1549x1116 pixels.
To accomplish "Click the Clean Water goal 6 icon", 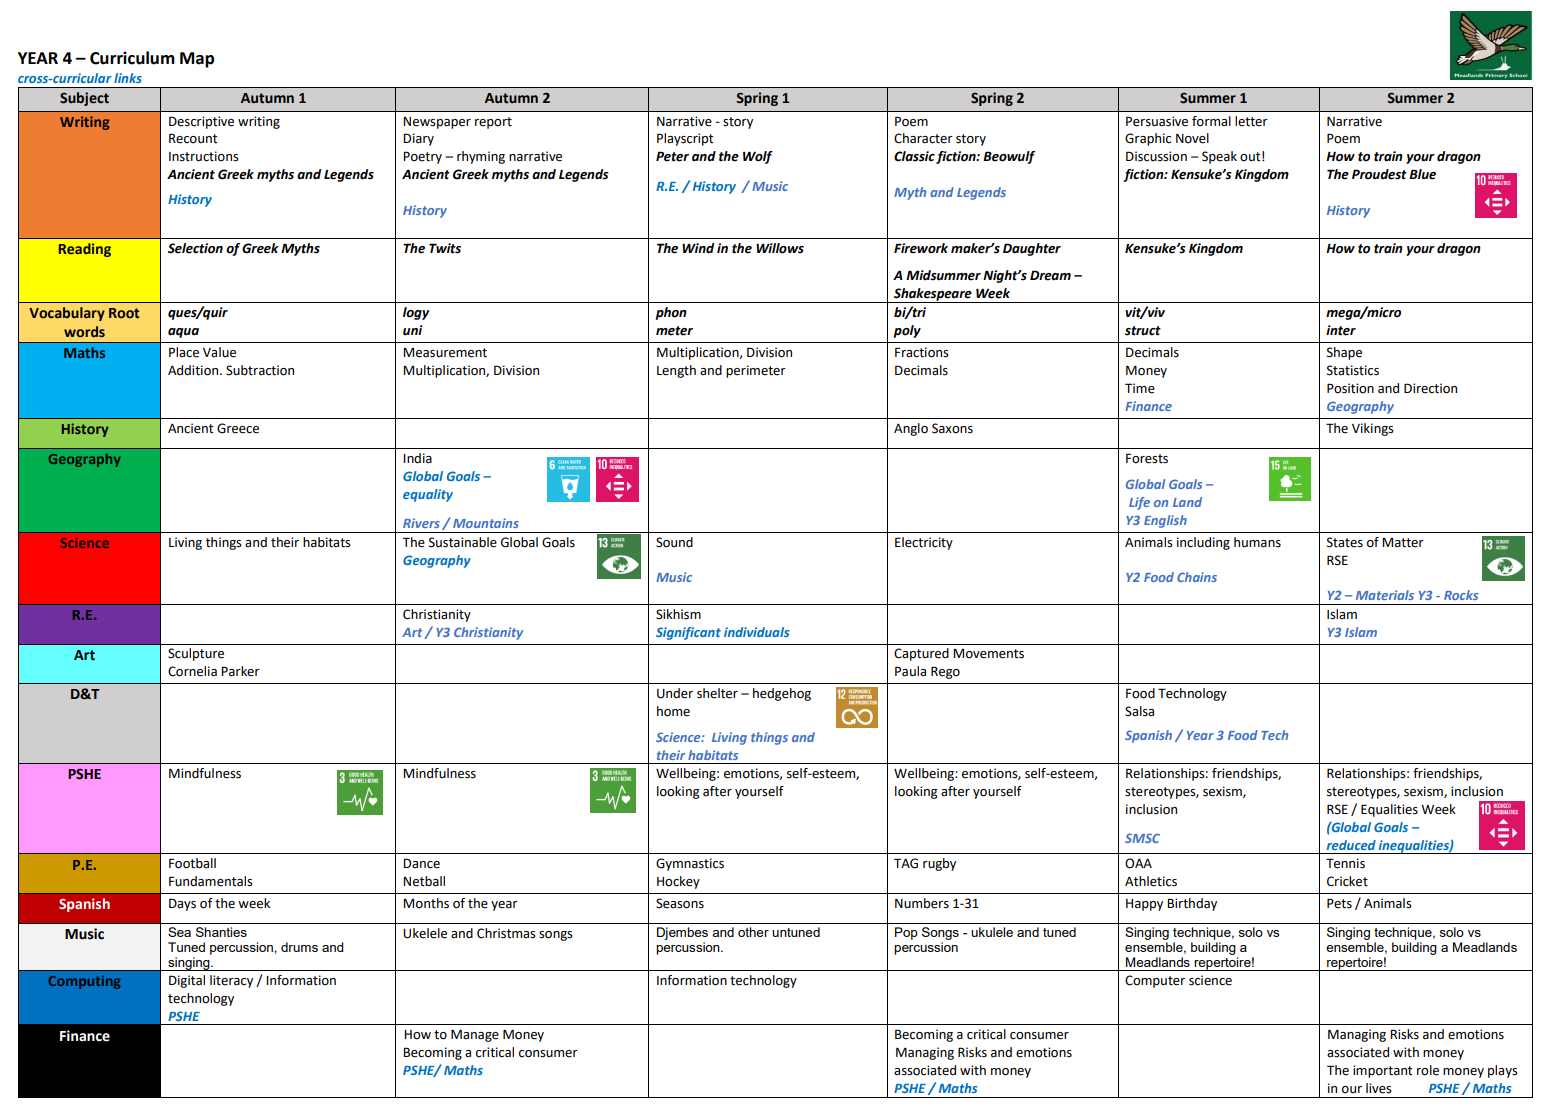I will pos(568,479).
